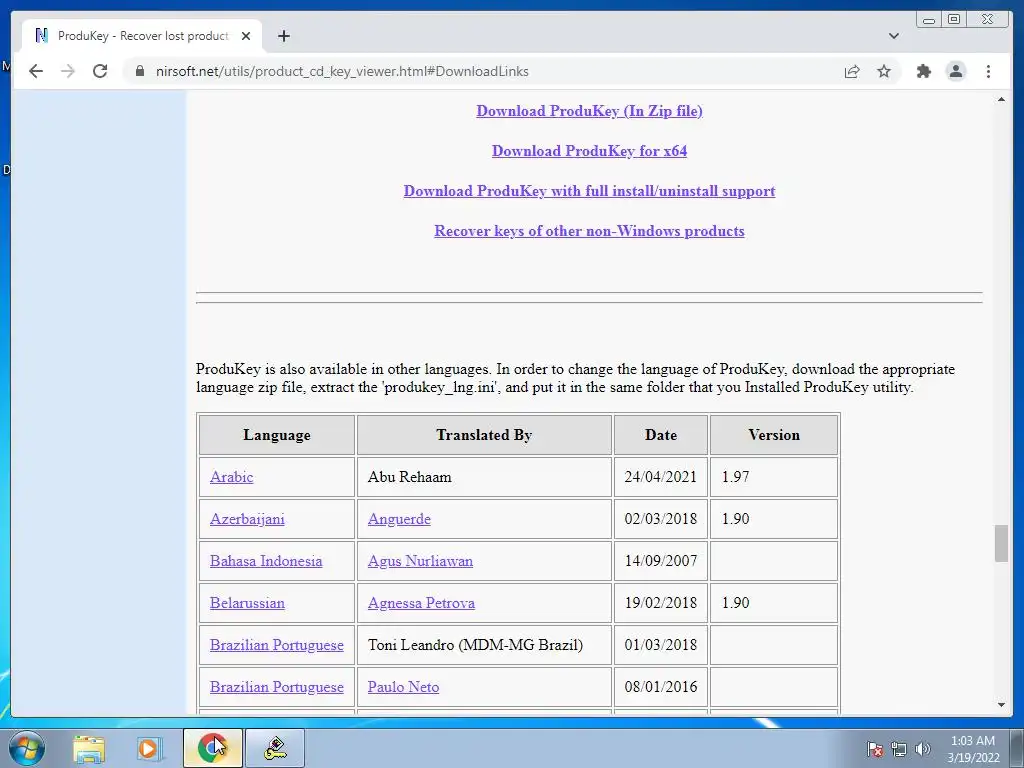This screenshot has width=1024, height=768.
Task: Switch to Chrome taskbar button
Action: [212, 748]
